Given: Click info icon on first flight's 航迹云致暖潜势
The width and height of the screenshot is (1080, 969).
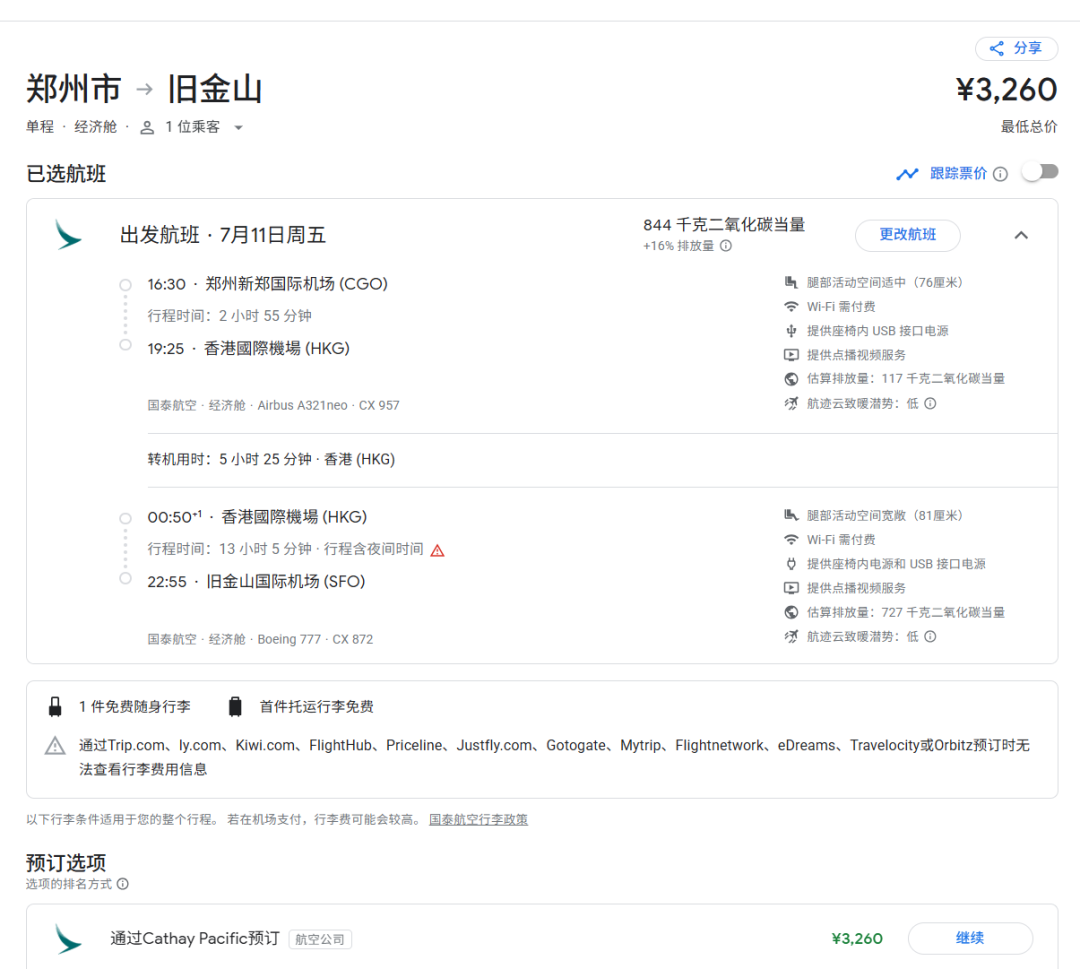Looking at the screenshot, I should point(930,404).
